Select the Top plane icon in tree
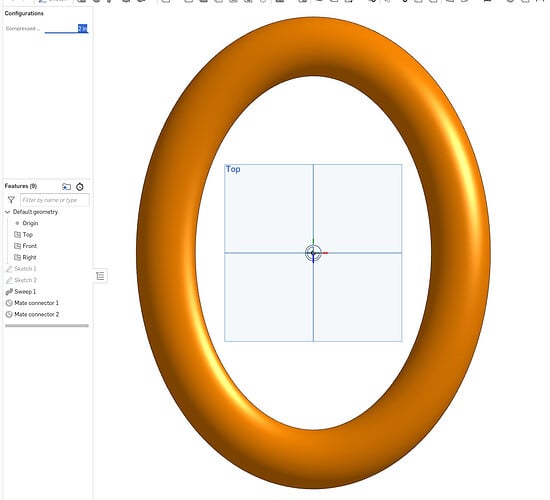Screen dimensions: 550x500 pyautogui.click(x=17, y=234)
